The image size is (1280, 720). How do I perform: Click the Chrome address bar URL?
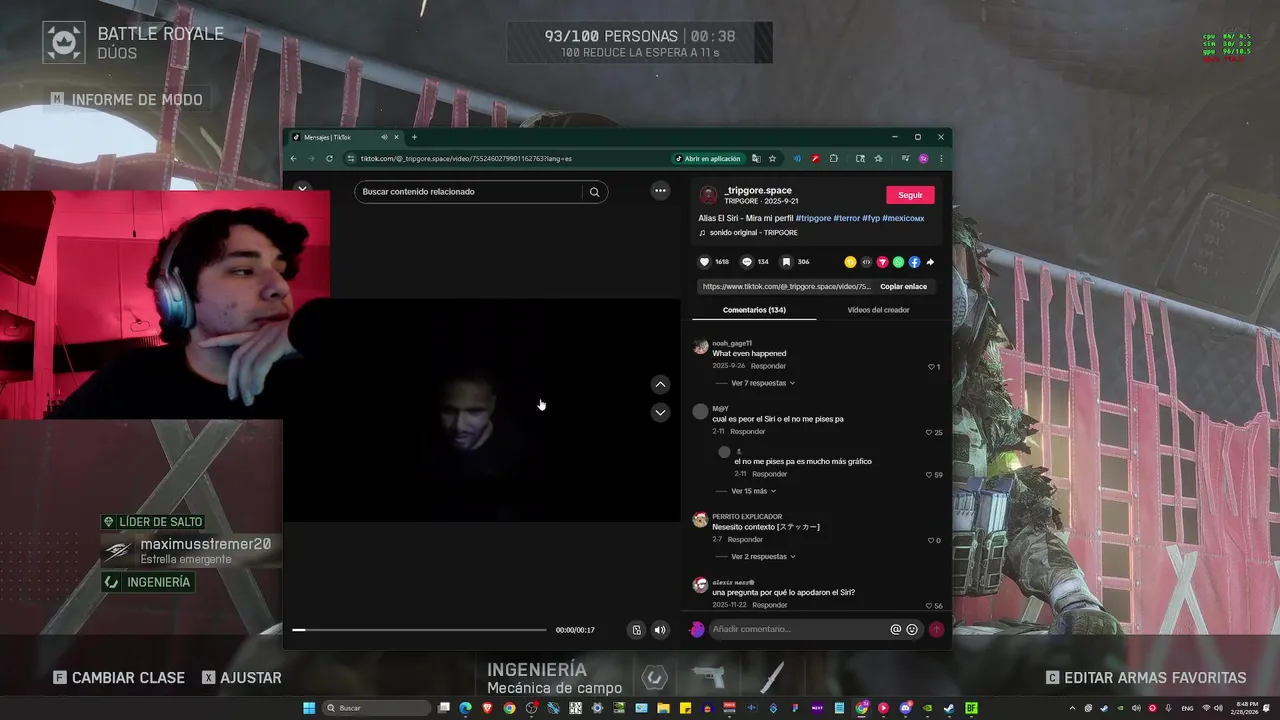466,158
